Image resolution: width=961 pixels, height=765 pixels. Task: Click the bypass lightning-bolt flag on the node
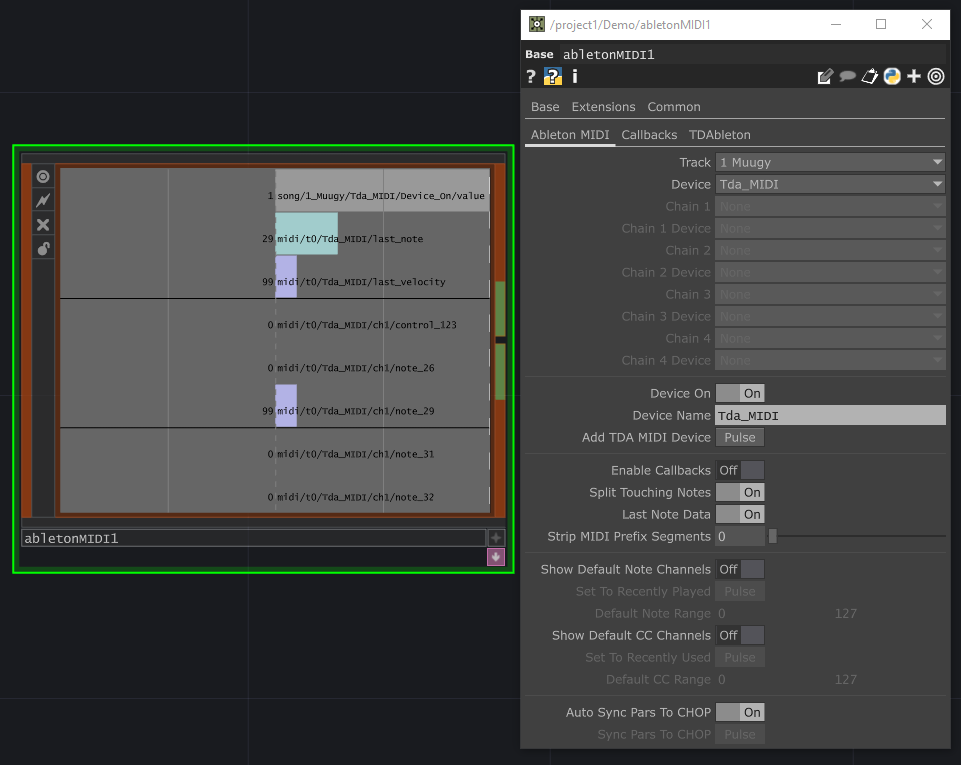coord(42,200)
